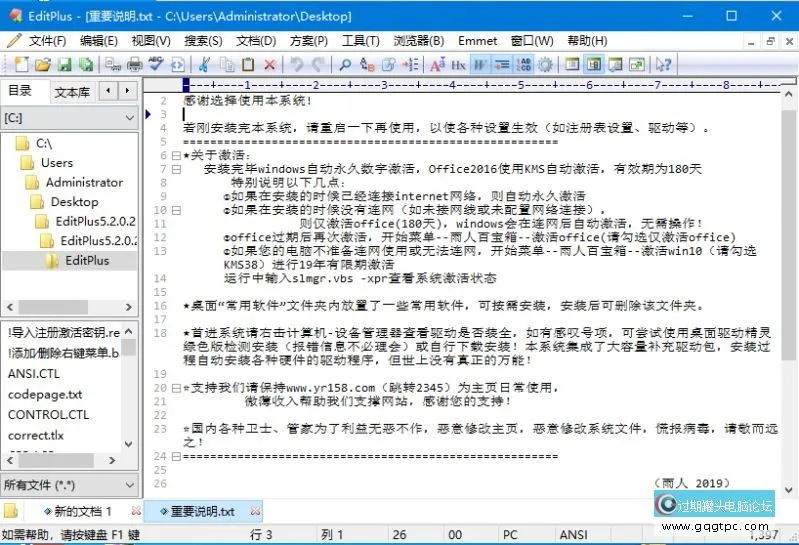Click the directory tree horizontal scrollbar thumb
Screen dimensions: 799x545
click(54, 307)
